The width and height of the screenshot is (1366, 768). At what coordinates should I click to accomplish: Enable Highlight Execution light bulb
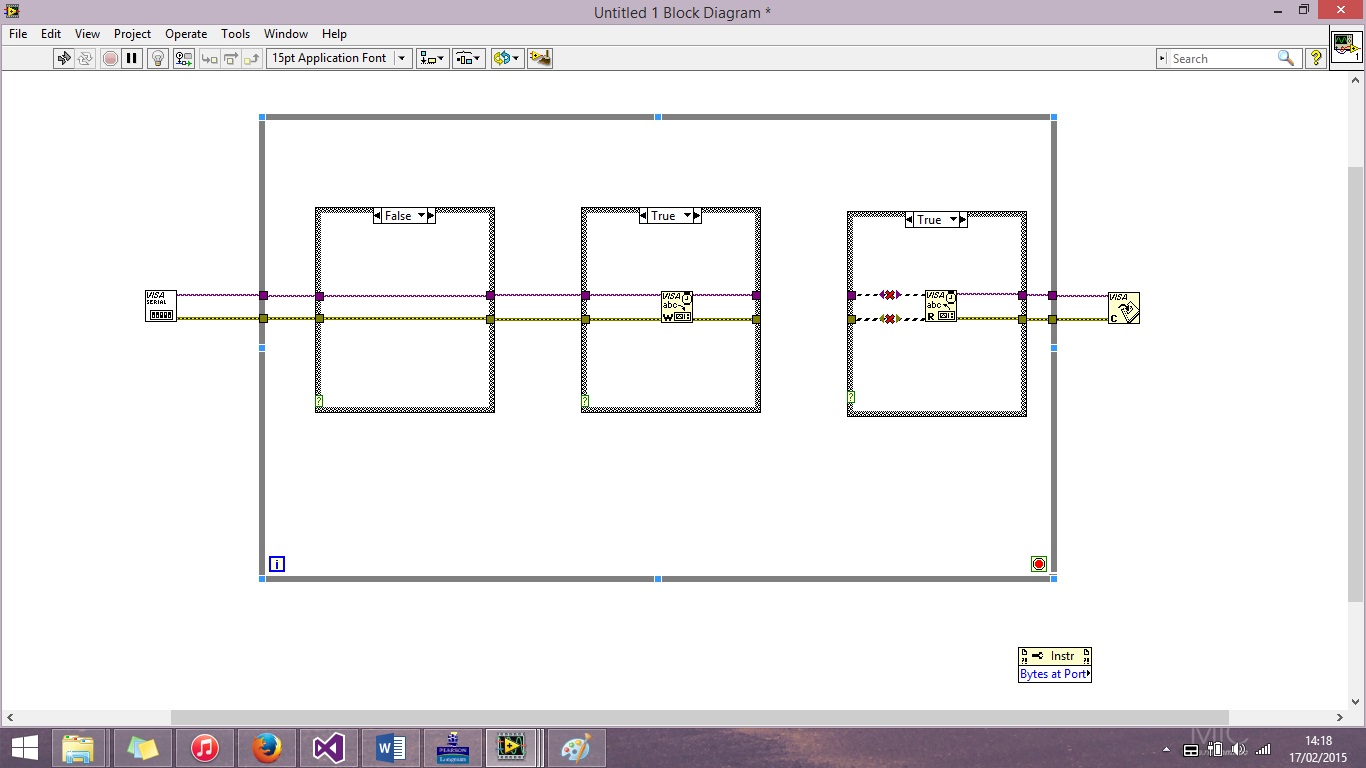(x=157, y=58)
